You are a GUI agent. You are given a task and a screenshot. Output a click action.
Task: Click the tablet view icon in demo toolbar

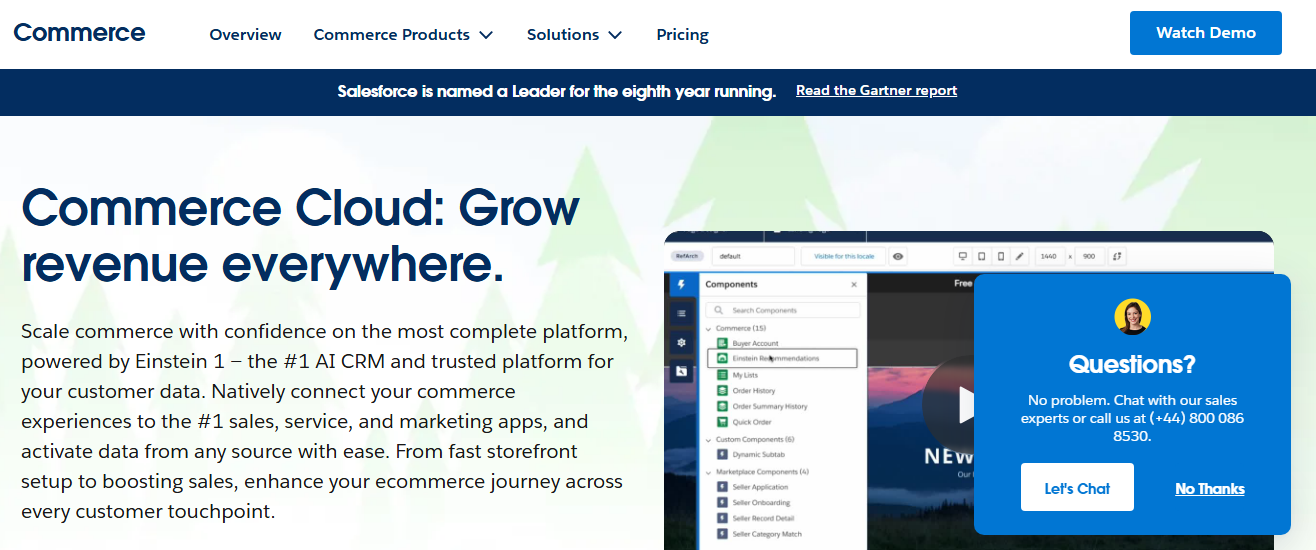click(981, 256)
